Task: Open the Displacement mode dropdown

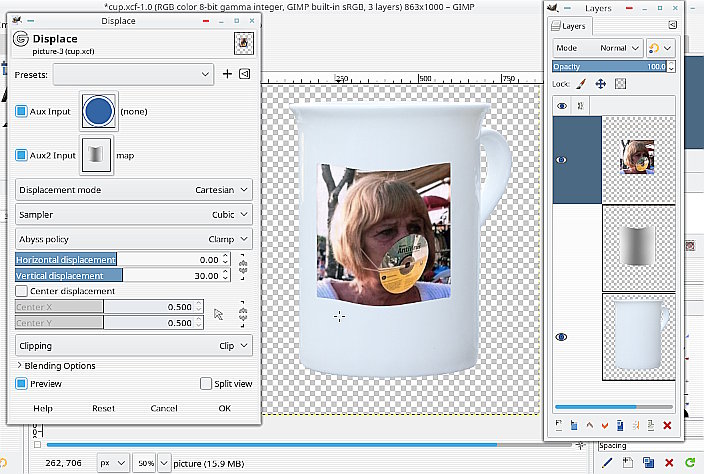Action: [x=133, y=189]
